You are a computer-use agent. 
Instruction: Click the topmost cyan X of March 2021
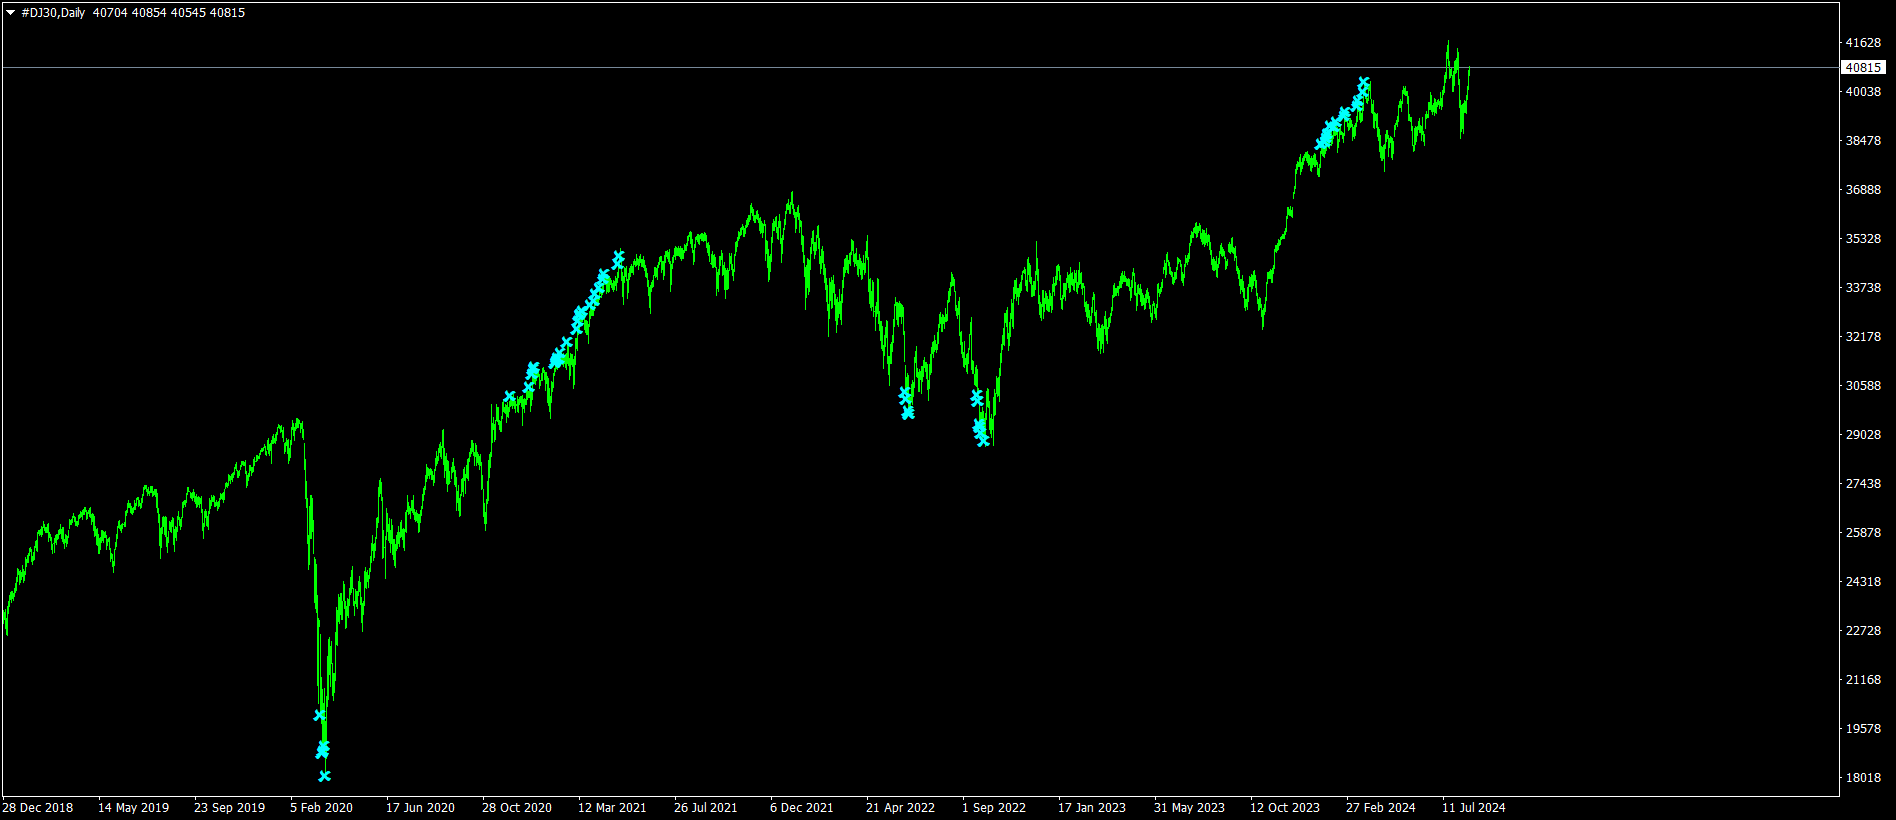(618, 256)
